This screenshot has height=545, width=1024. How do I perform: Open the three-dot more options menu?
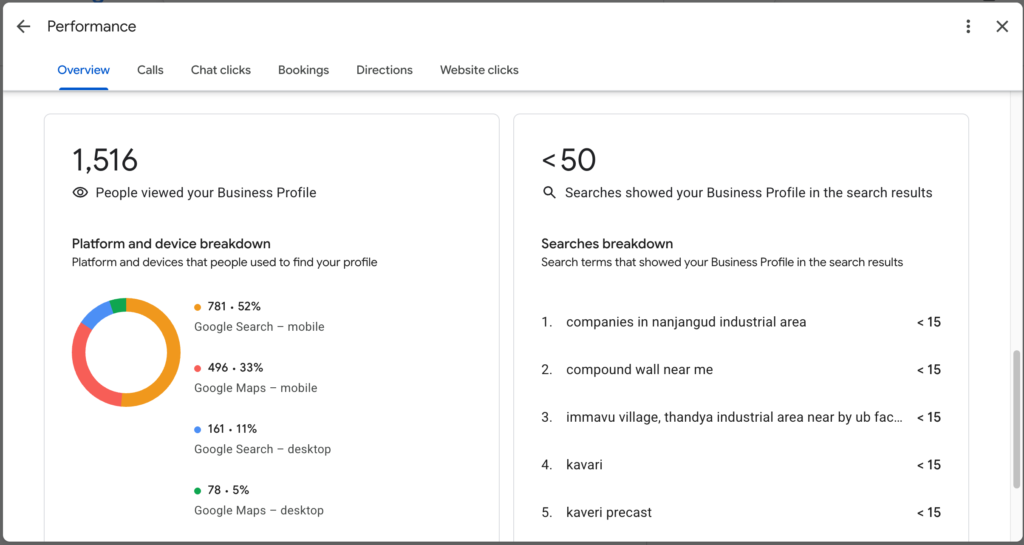coord(968,27)
